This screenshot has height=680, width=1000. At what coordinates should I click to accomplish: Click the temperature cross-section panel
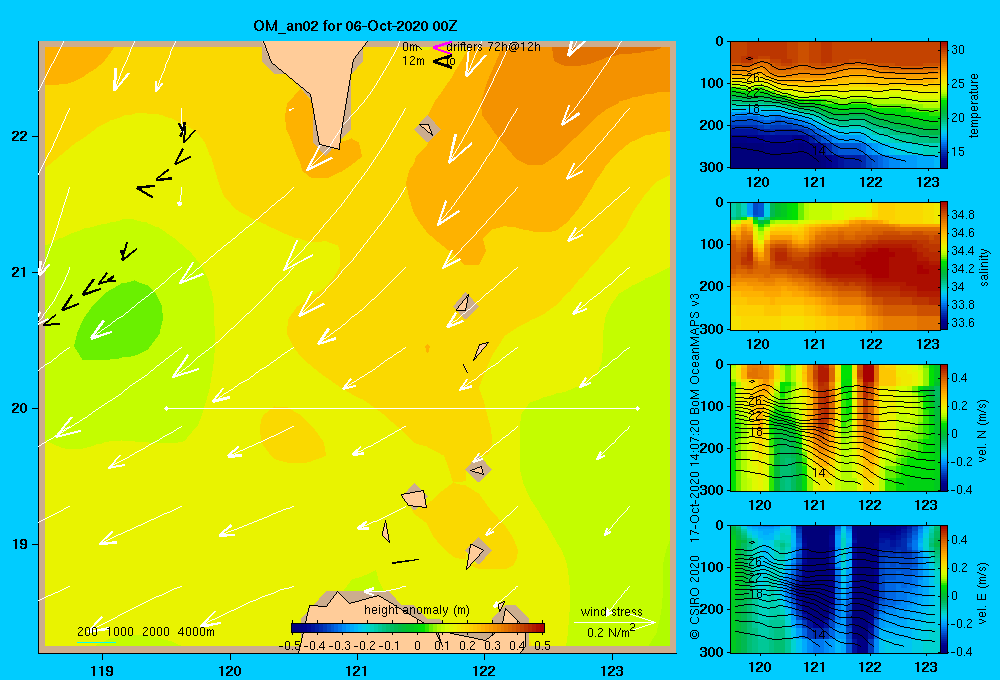[834, 105]
